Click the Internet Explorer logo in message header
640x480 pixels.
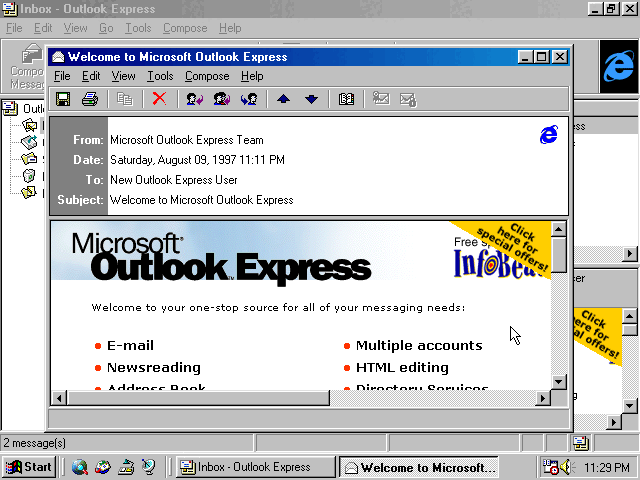[x=549, y=134]
